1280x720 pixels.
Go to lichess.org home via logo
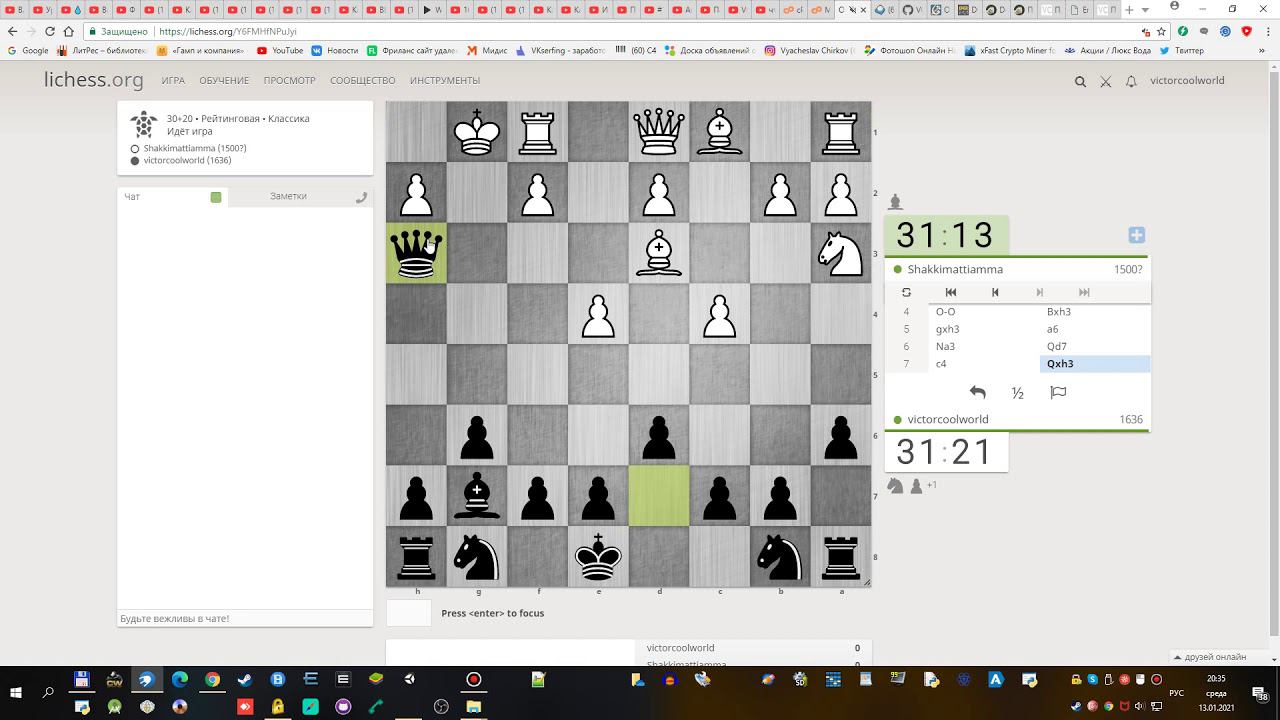click(94, 80)
